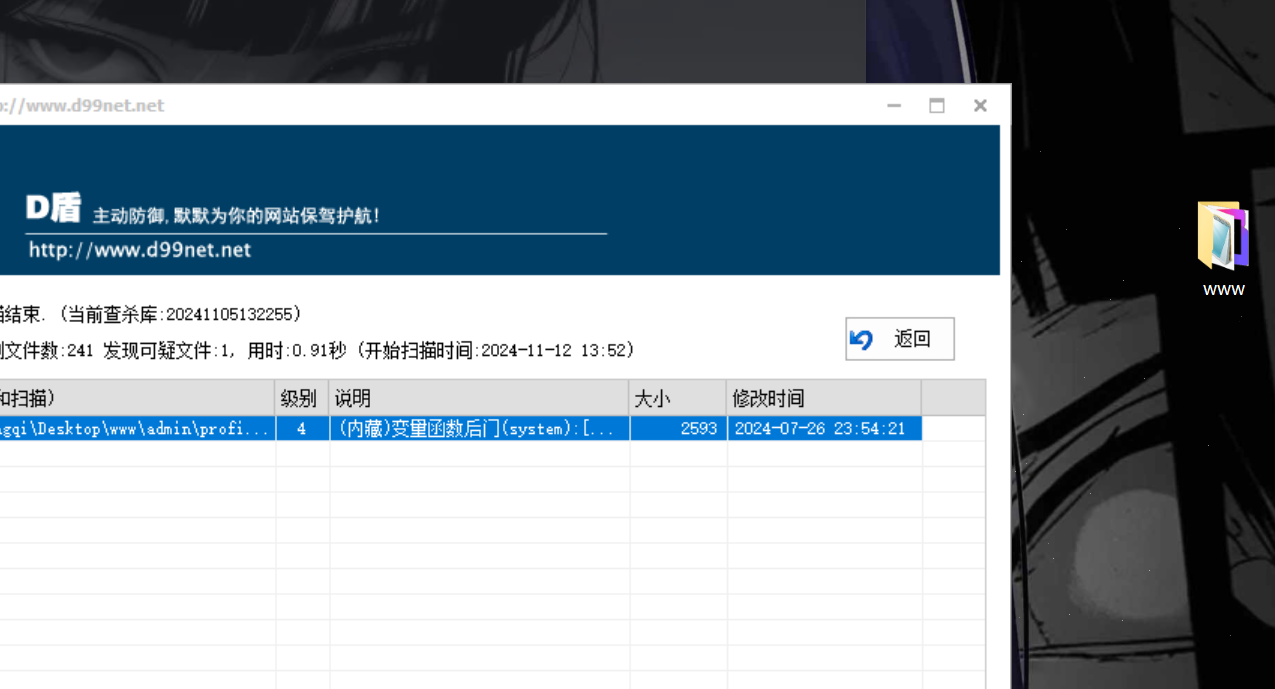
Task: Sort by the 修改时间 column header
Action: click(x=823, y=398)
